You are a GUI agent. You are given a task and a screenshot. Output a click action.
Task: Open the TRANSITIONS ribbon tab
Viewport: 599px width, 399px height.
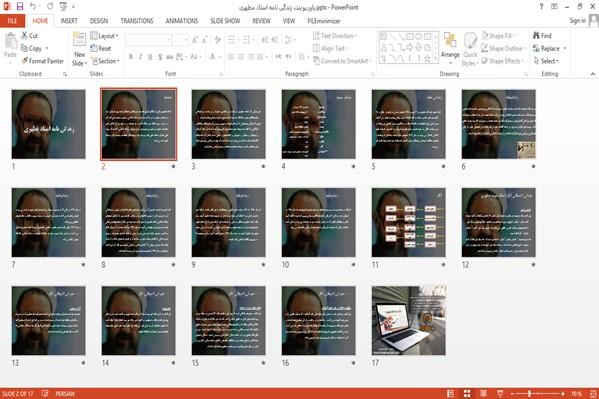click(137, 21)
